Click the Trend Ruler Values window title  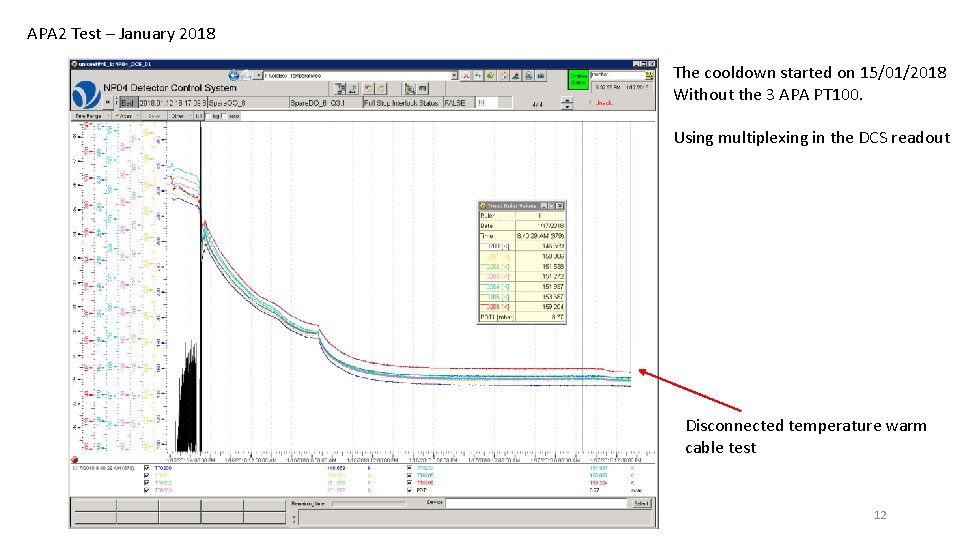511,206
